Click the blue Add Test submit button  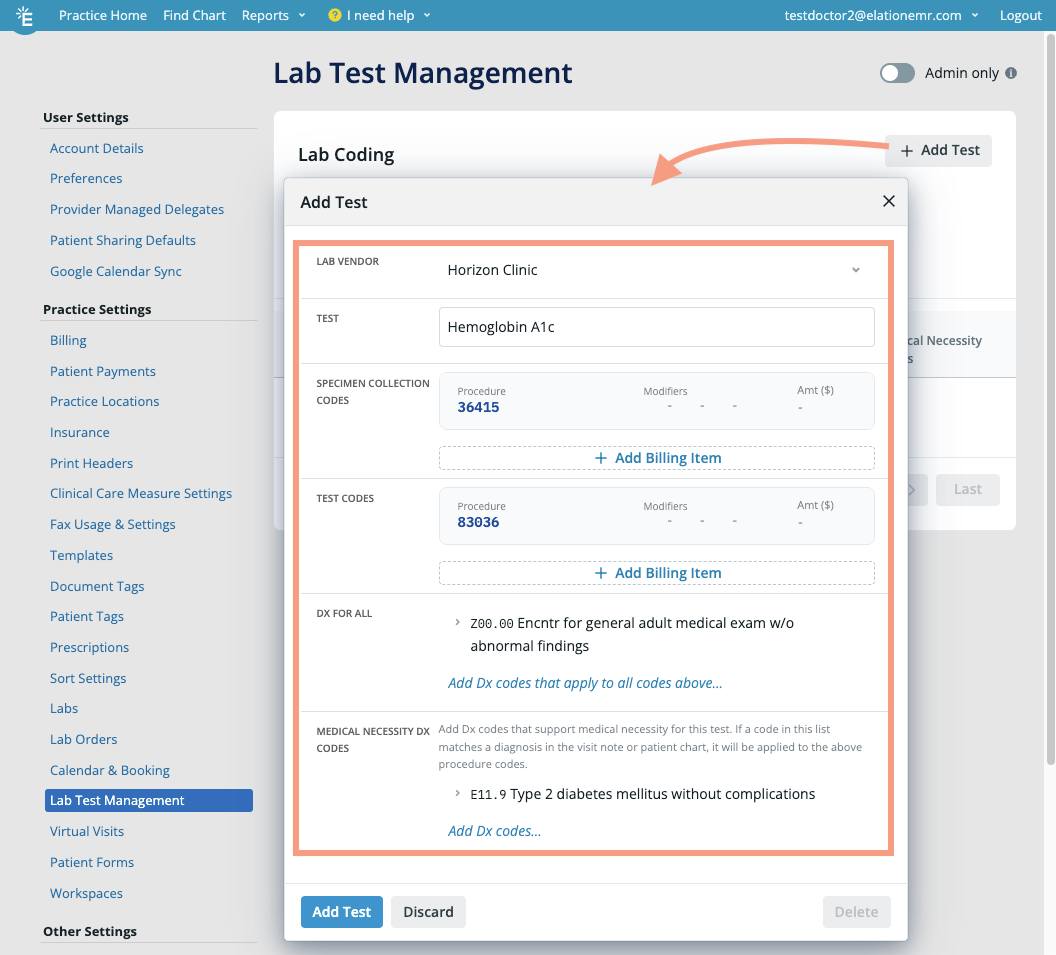click(341, 912)
